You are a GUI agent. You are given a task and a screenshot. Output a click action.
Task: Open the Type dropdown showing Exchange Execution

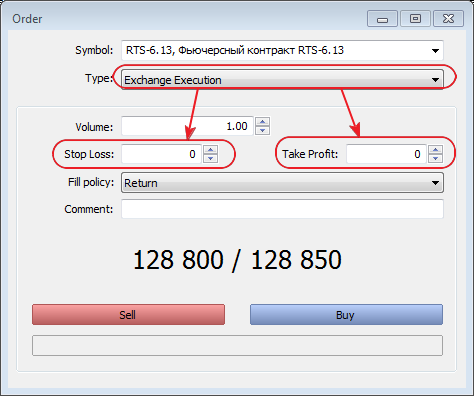click(282, 80)
